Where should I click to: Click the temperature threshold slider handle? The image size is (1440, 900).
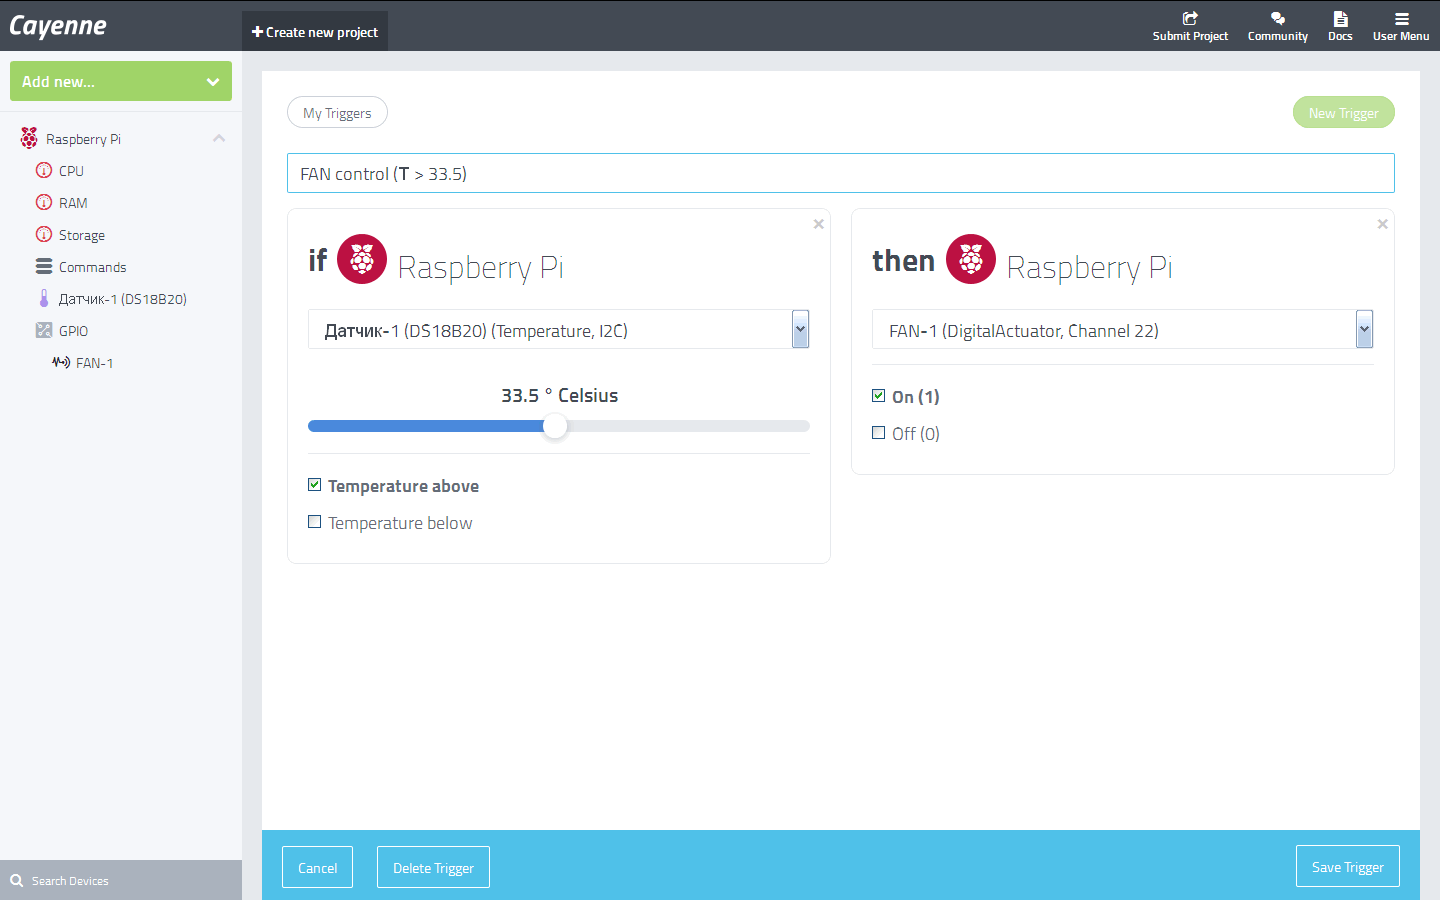click(555, 426)
